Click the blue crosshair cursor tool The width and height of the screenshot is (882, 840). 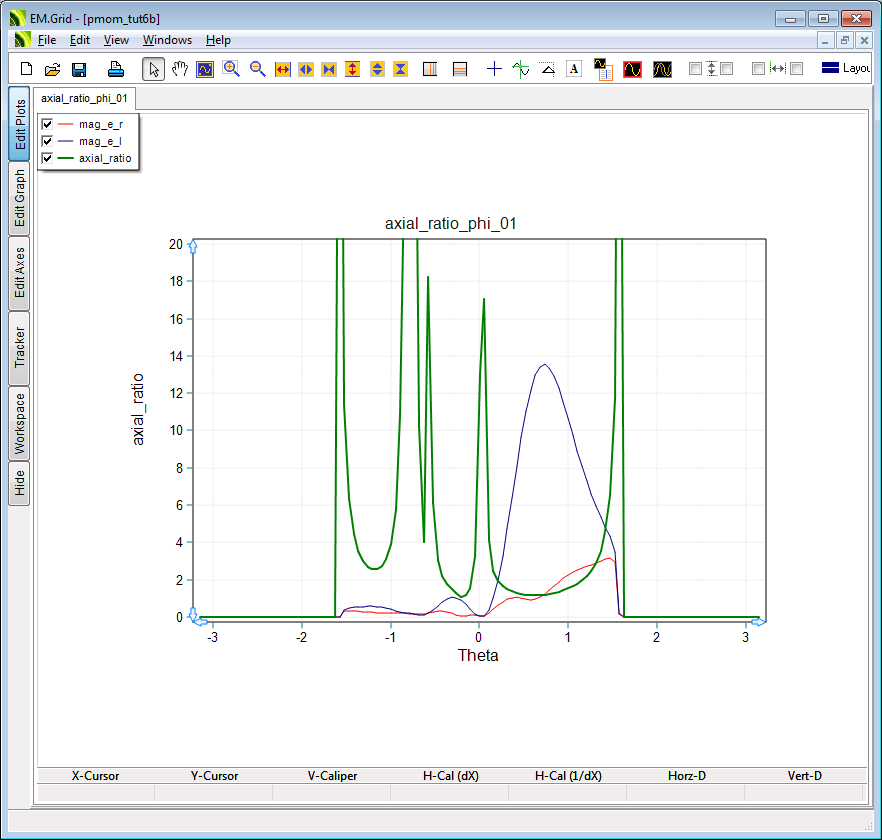494,69
